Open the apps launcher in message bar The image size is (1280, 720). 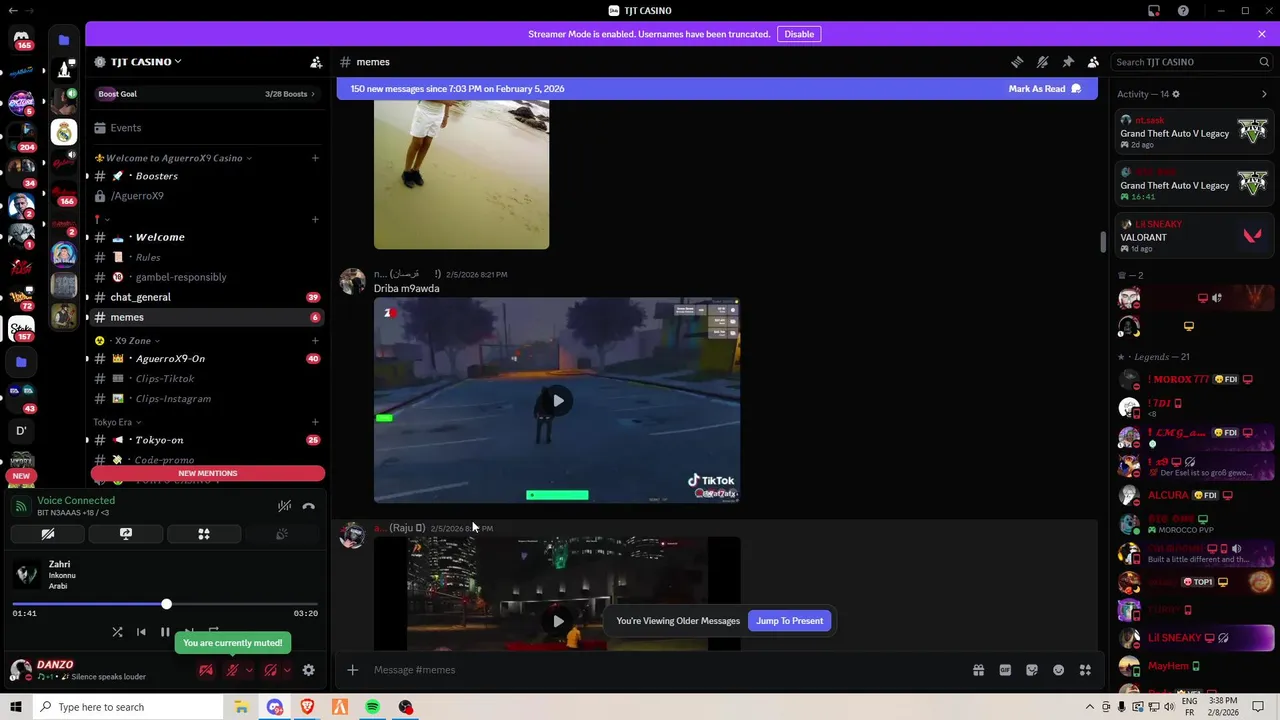(1085, 670)
